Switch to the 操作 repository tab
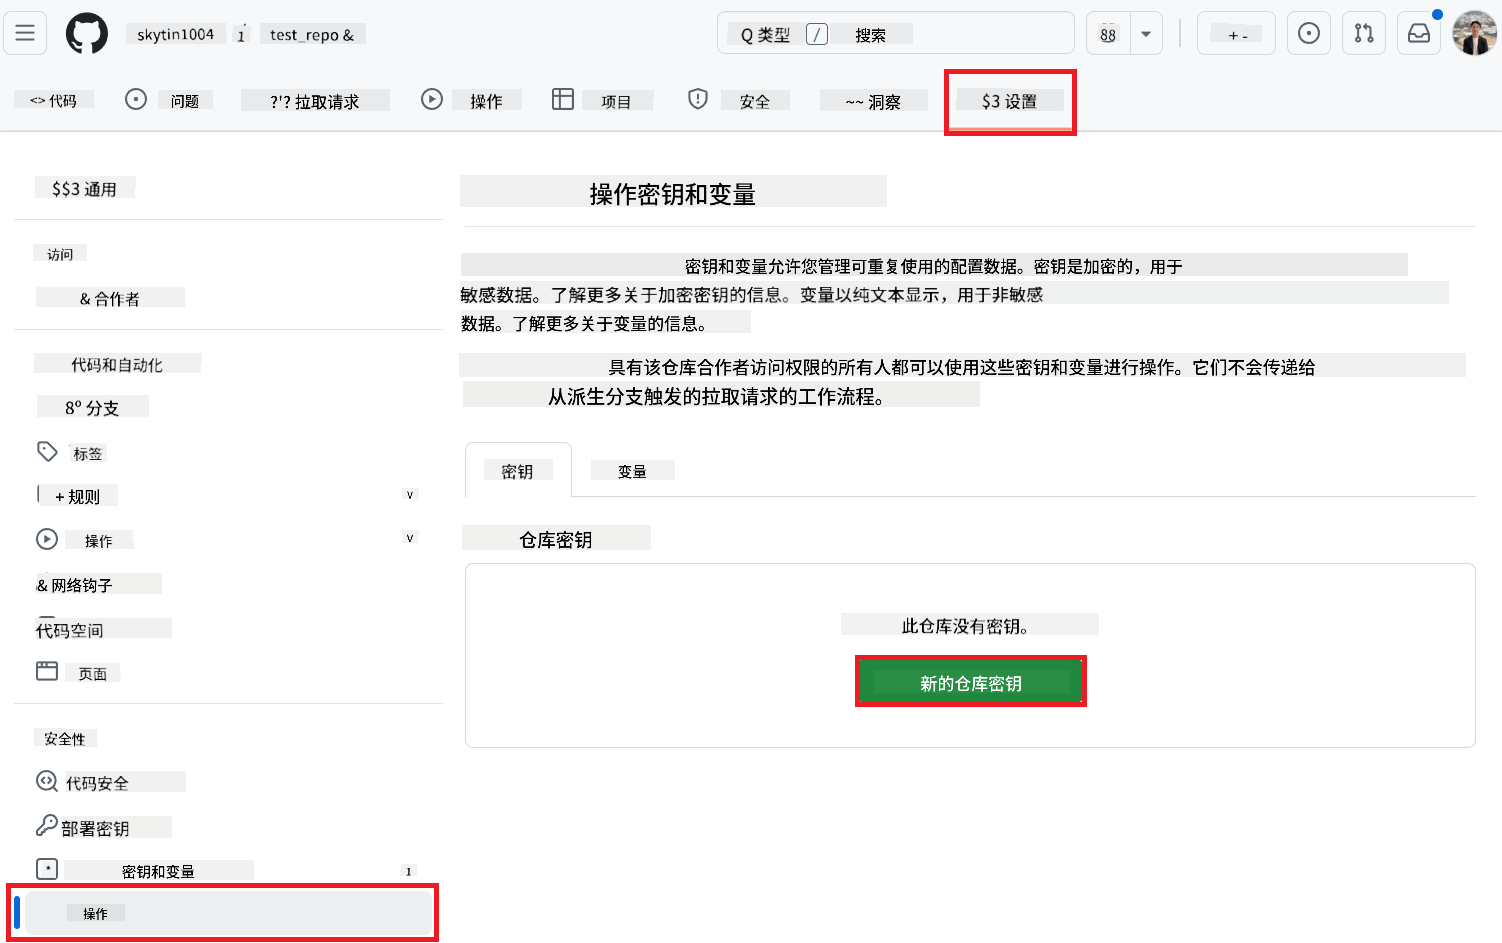Viewport: 1502px width, 943px height. coord(486,100)
